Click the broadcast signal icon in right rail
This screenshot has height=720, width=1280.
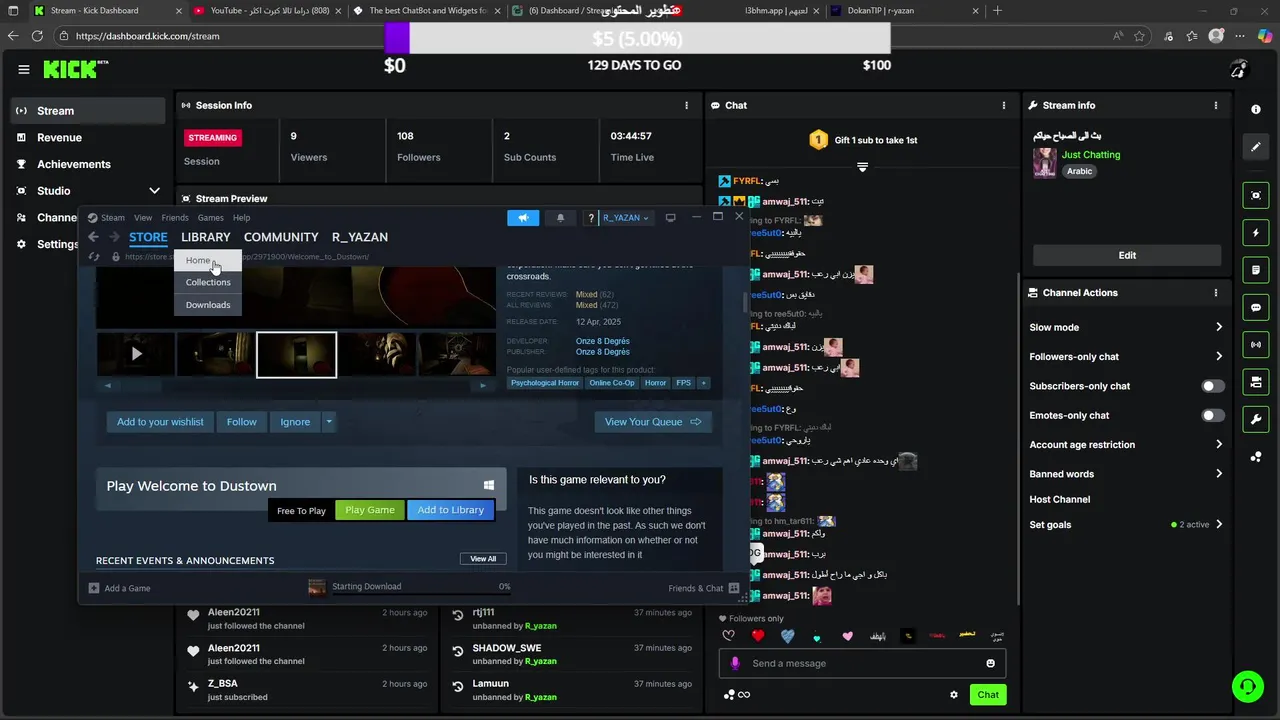click(x=1256, y=345)
